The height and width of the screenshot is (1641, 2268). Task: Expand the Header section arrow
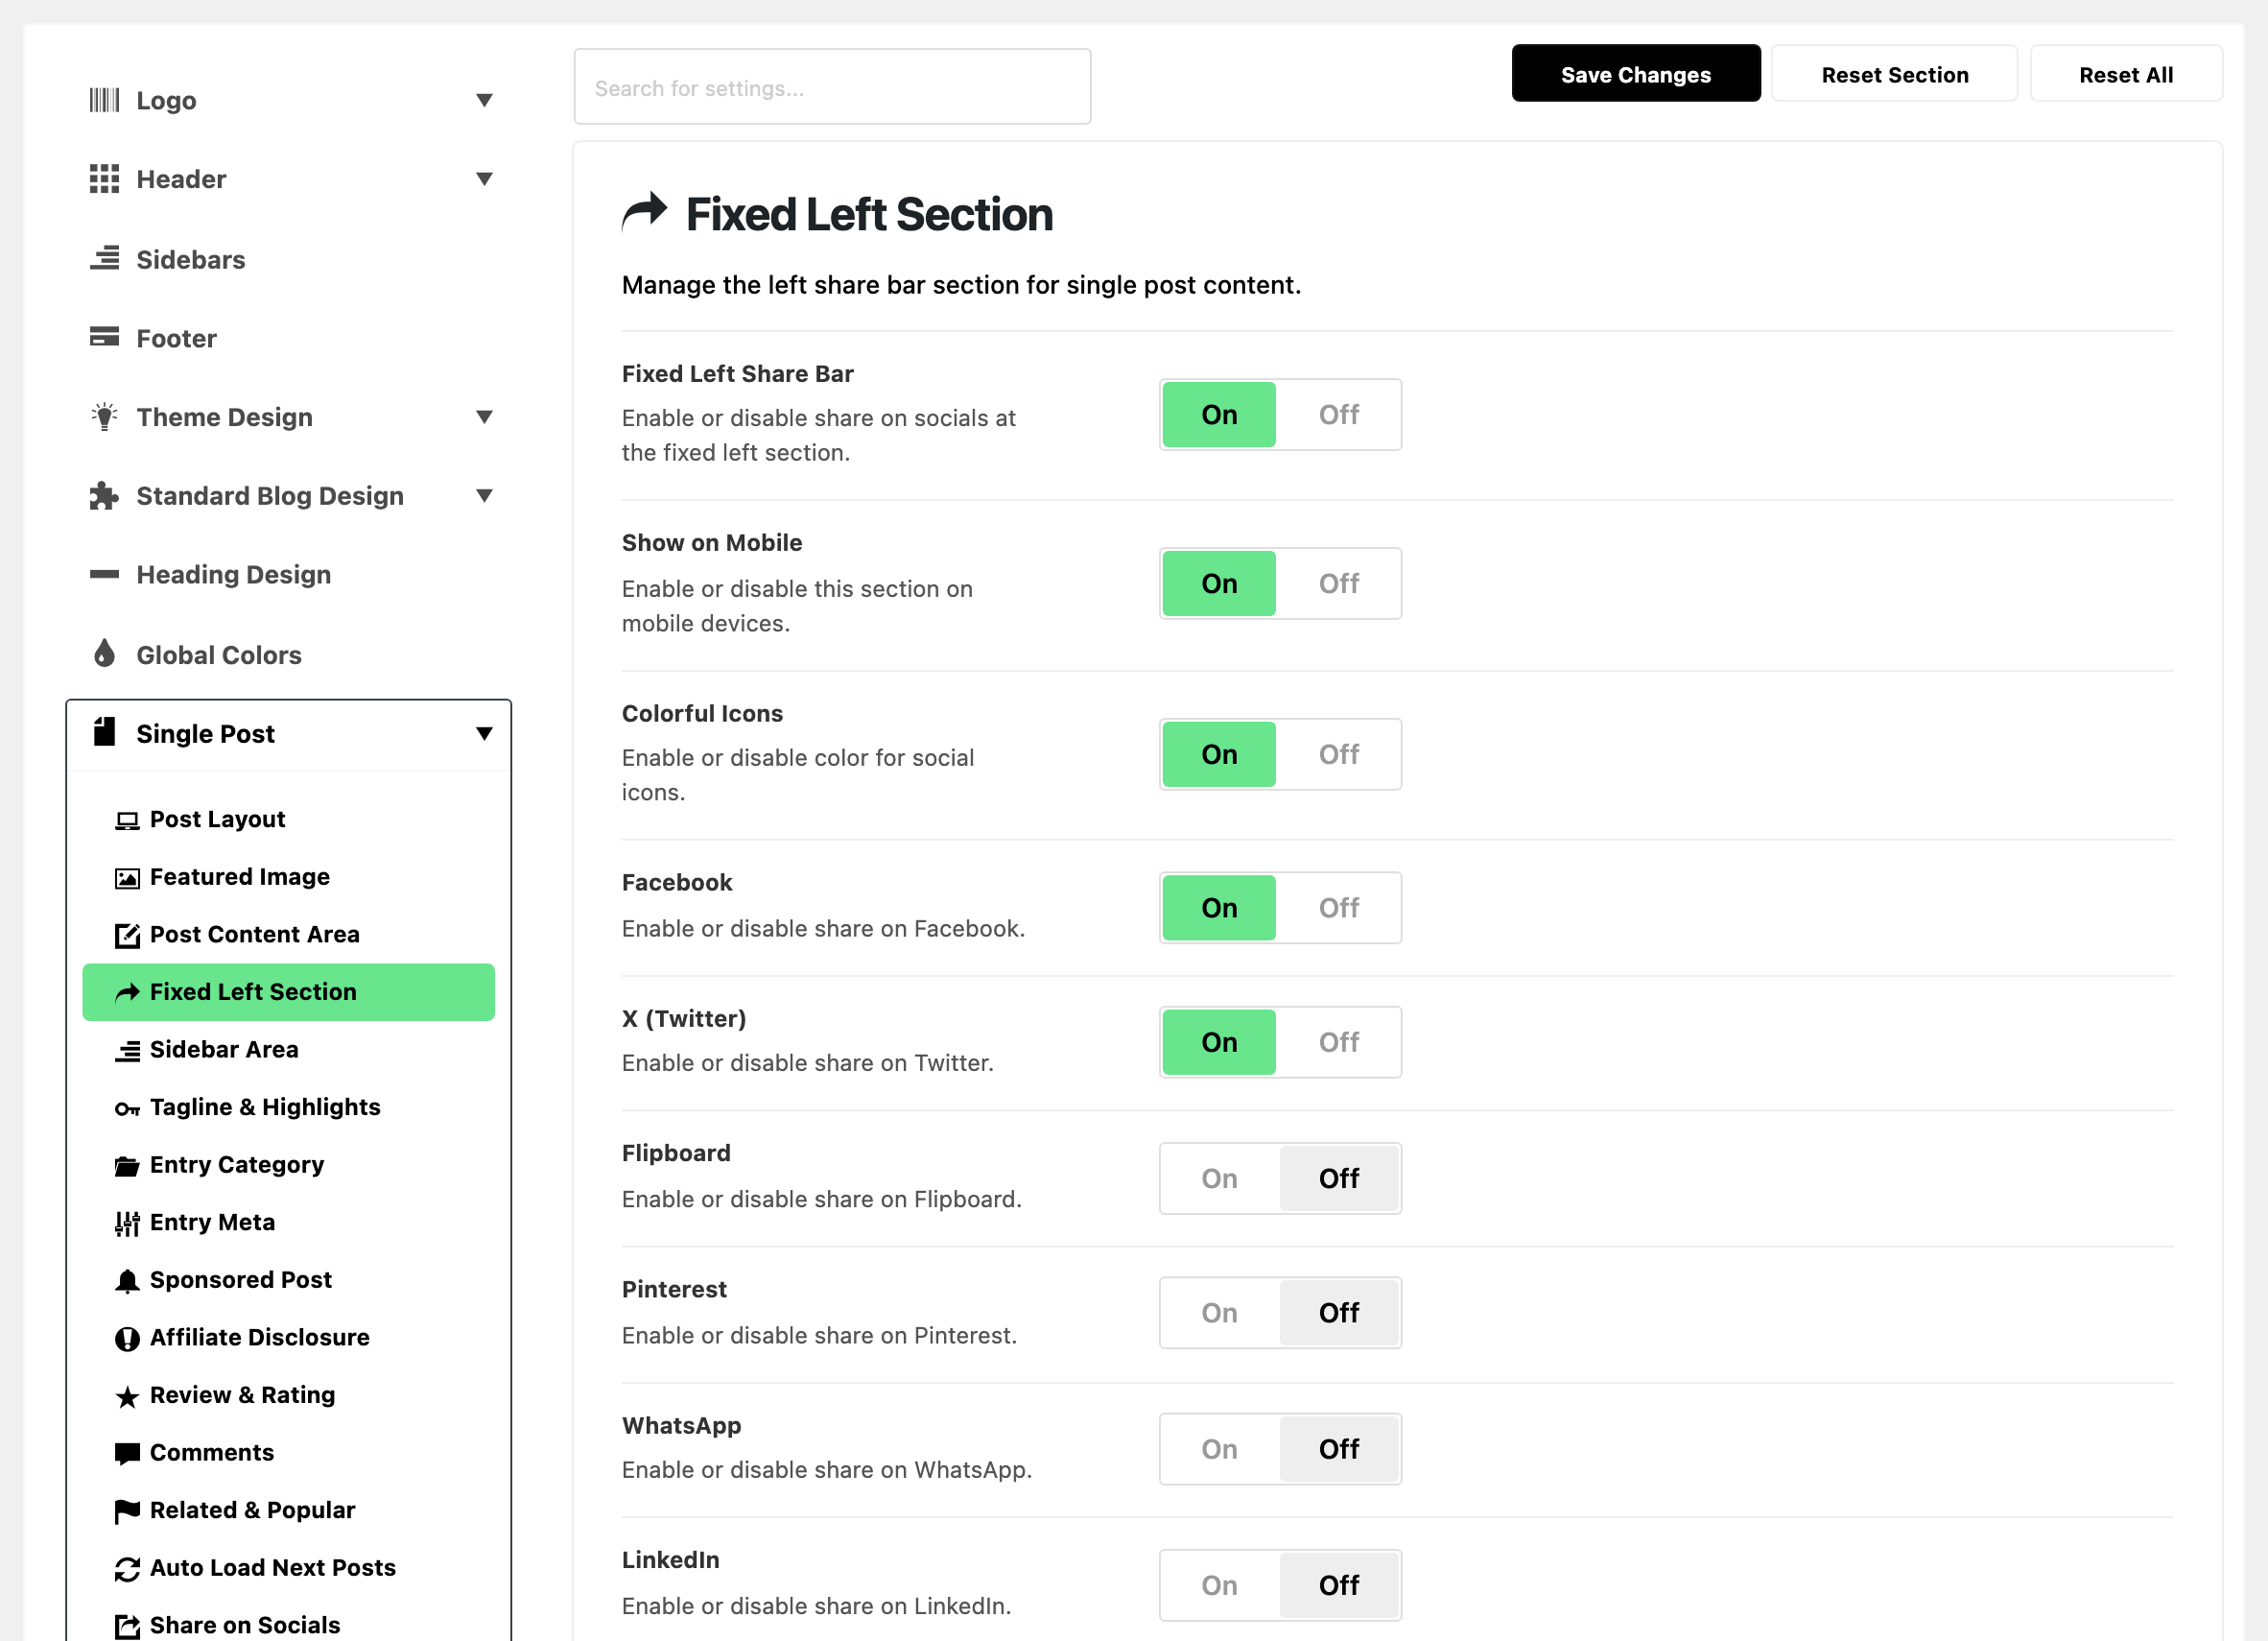click(x=484, y=179)
